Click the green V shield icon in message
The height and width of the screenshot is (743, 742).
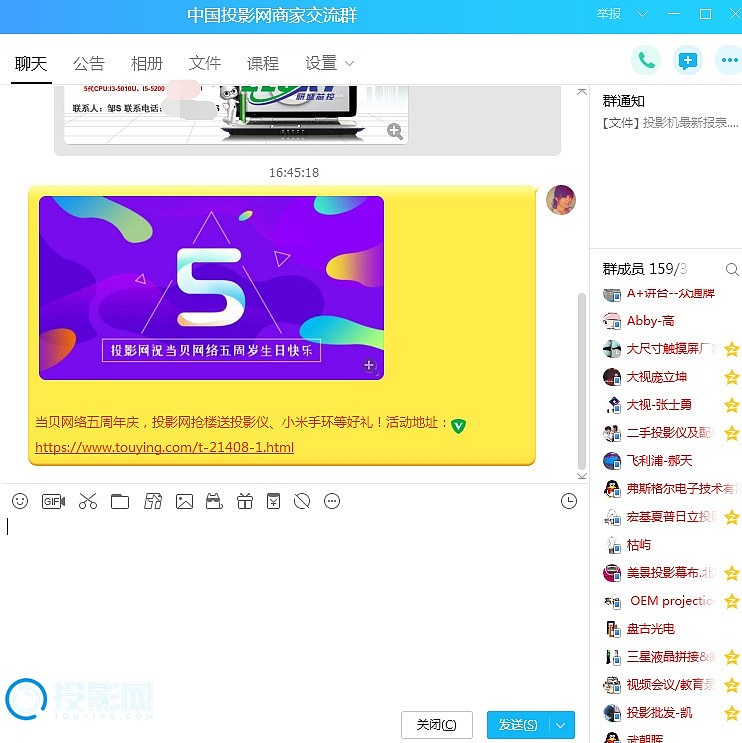(x=458, y=426)
